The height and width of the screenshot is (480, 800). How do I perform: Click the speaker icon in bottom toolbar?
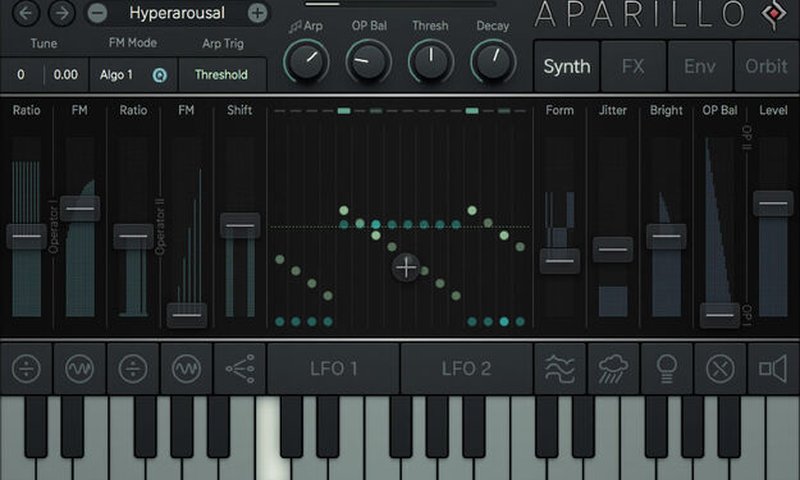click(773, 369)
